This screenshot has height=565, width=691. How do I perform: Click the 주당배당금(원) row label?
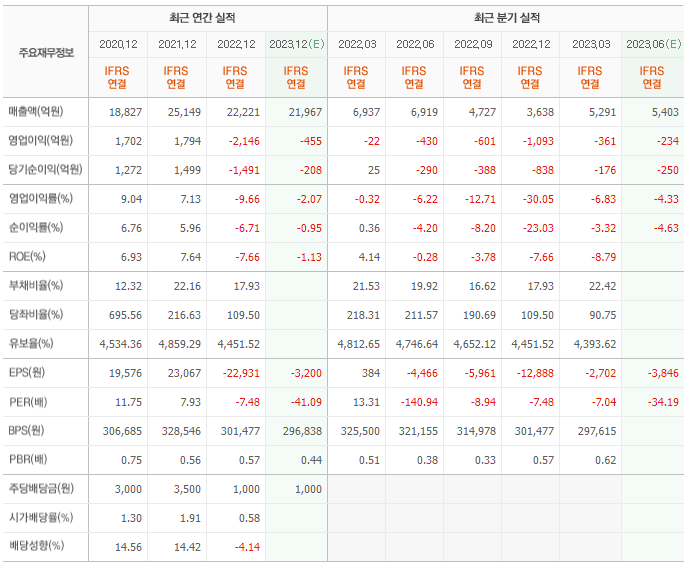point(41,489)
